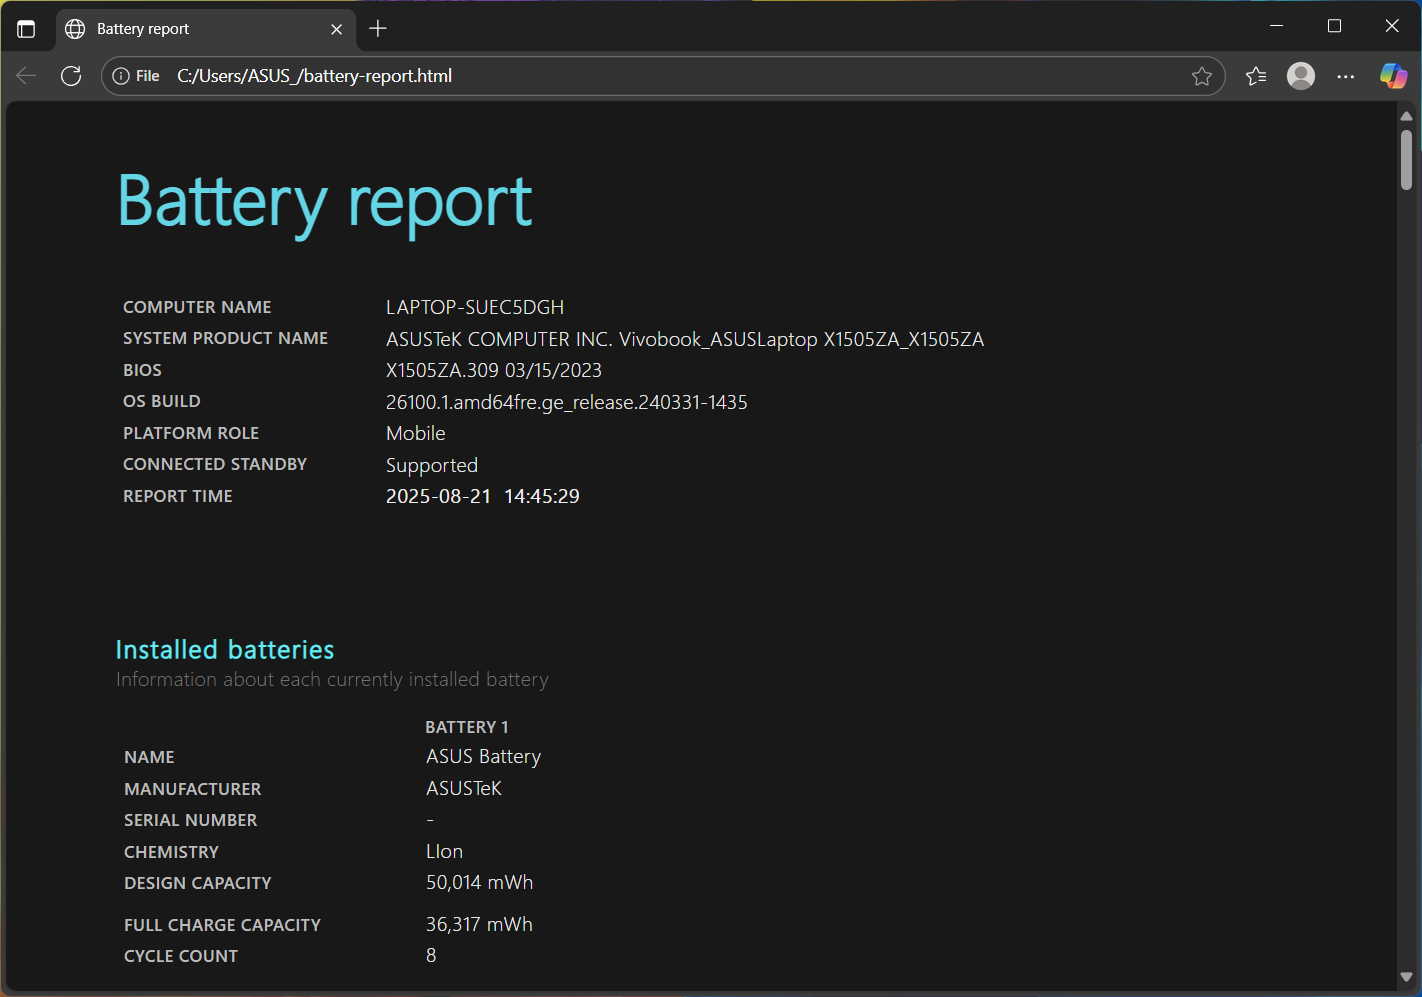1422x997 pixels.
Task: Click the Information about each installed battery subtitle
Action: tap(332, 680)
